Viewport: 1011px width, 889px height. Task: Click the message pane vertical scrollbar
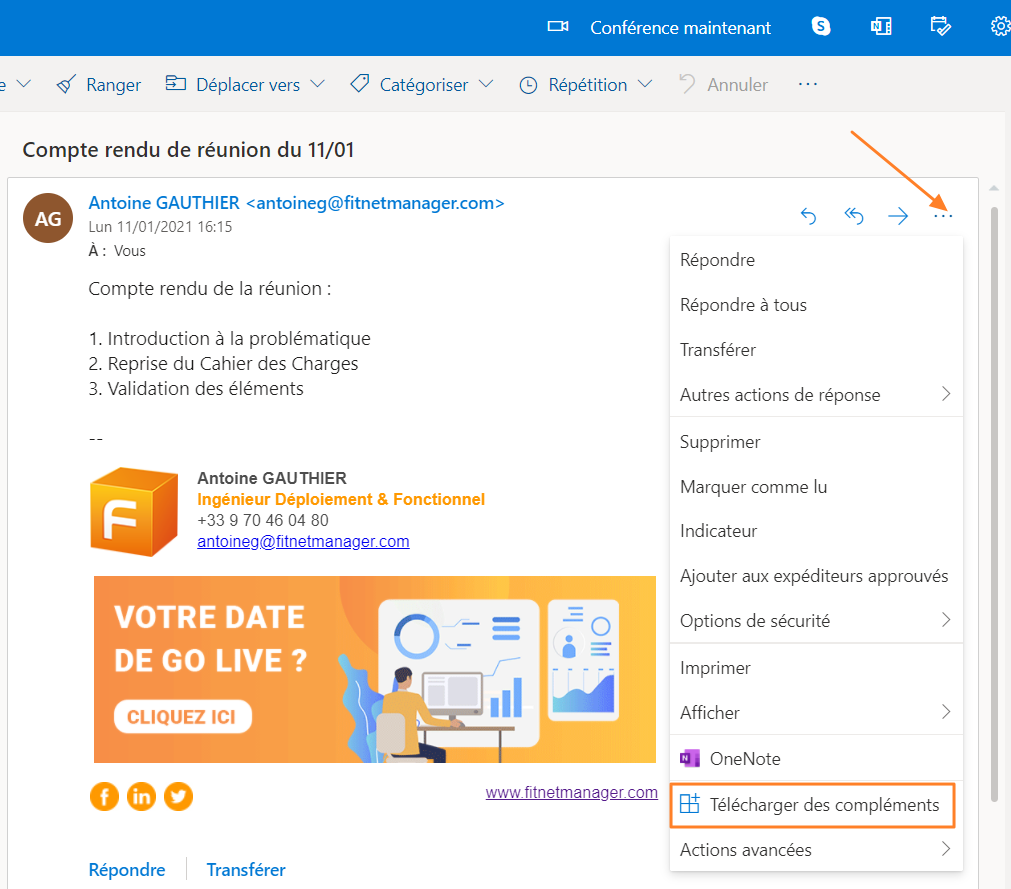tap(994, 500)
